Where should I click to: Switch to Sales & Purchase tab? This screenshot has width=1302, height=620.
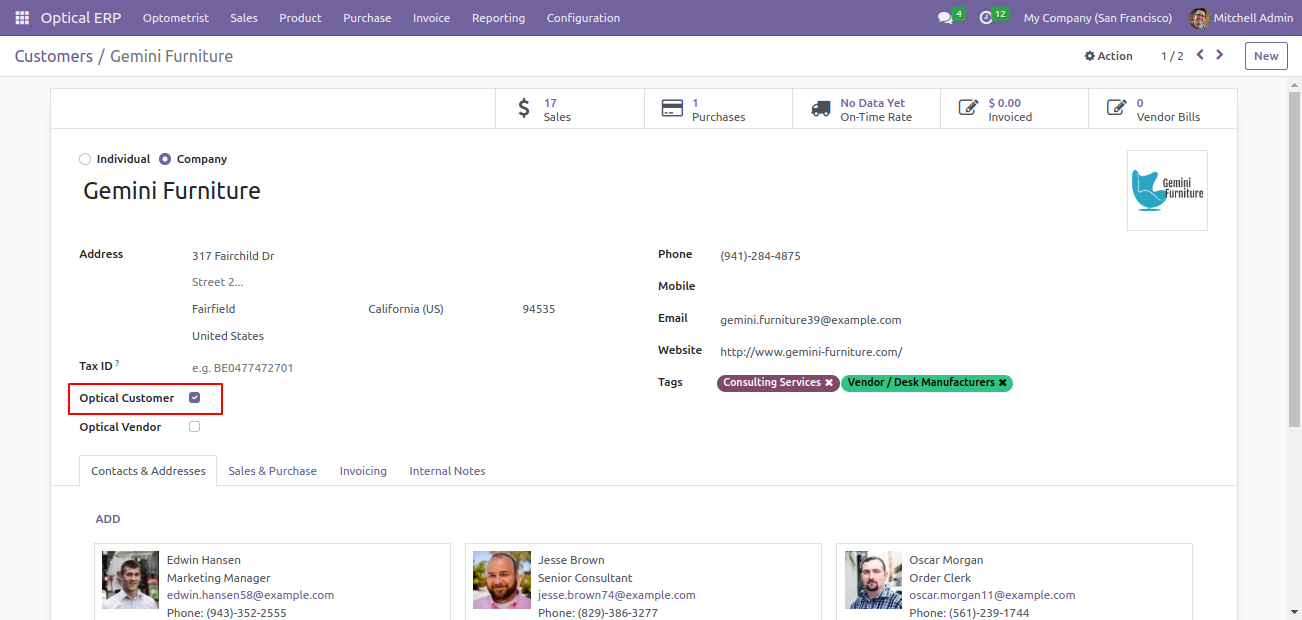pos(272,471)
